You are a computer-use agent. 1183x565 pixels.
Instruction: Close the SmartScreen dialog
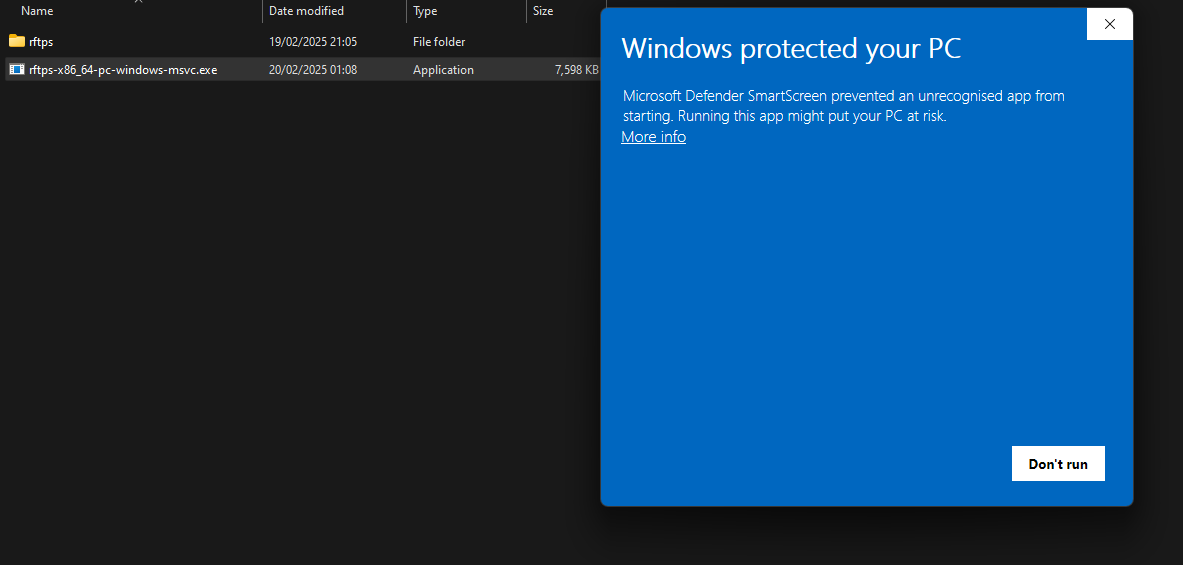1109,24
